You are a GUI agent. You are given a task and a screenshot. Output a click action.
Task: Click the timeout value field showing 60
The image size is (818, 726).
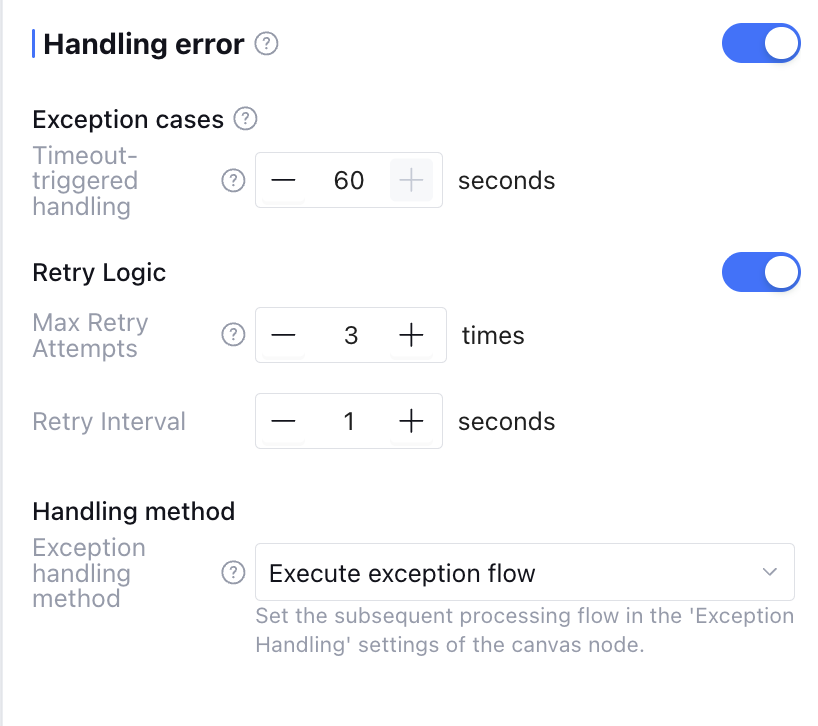[x=348, y=181]
